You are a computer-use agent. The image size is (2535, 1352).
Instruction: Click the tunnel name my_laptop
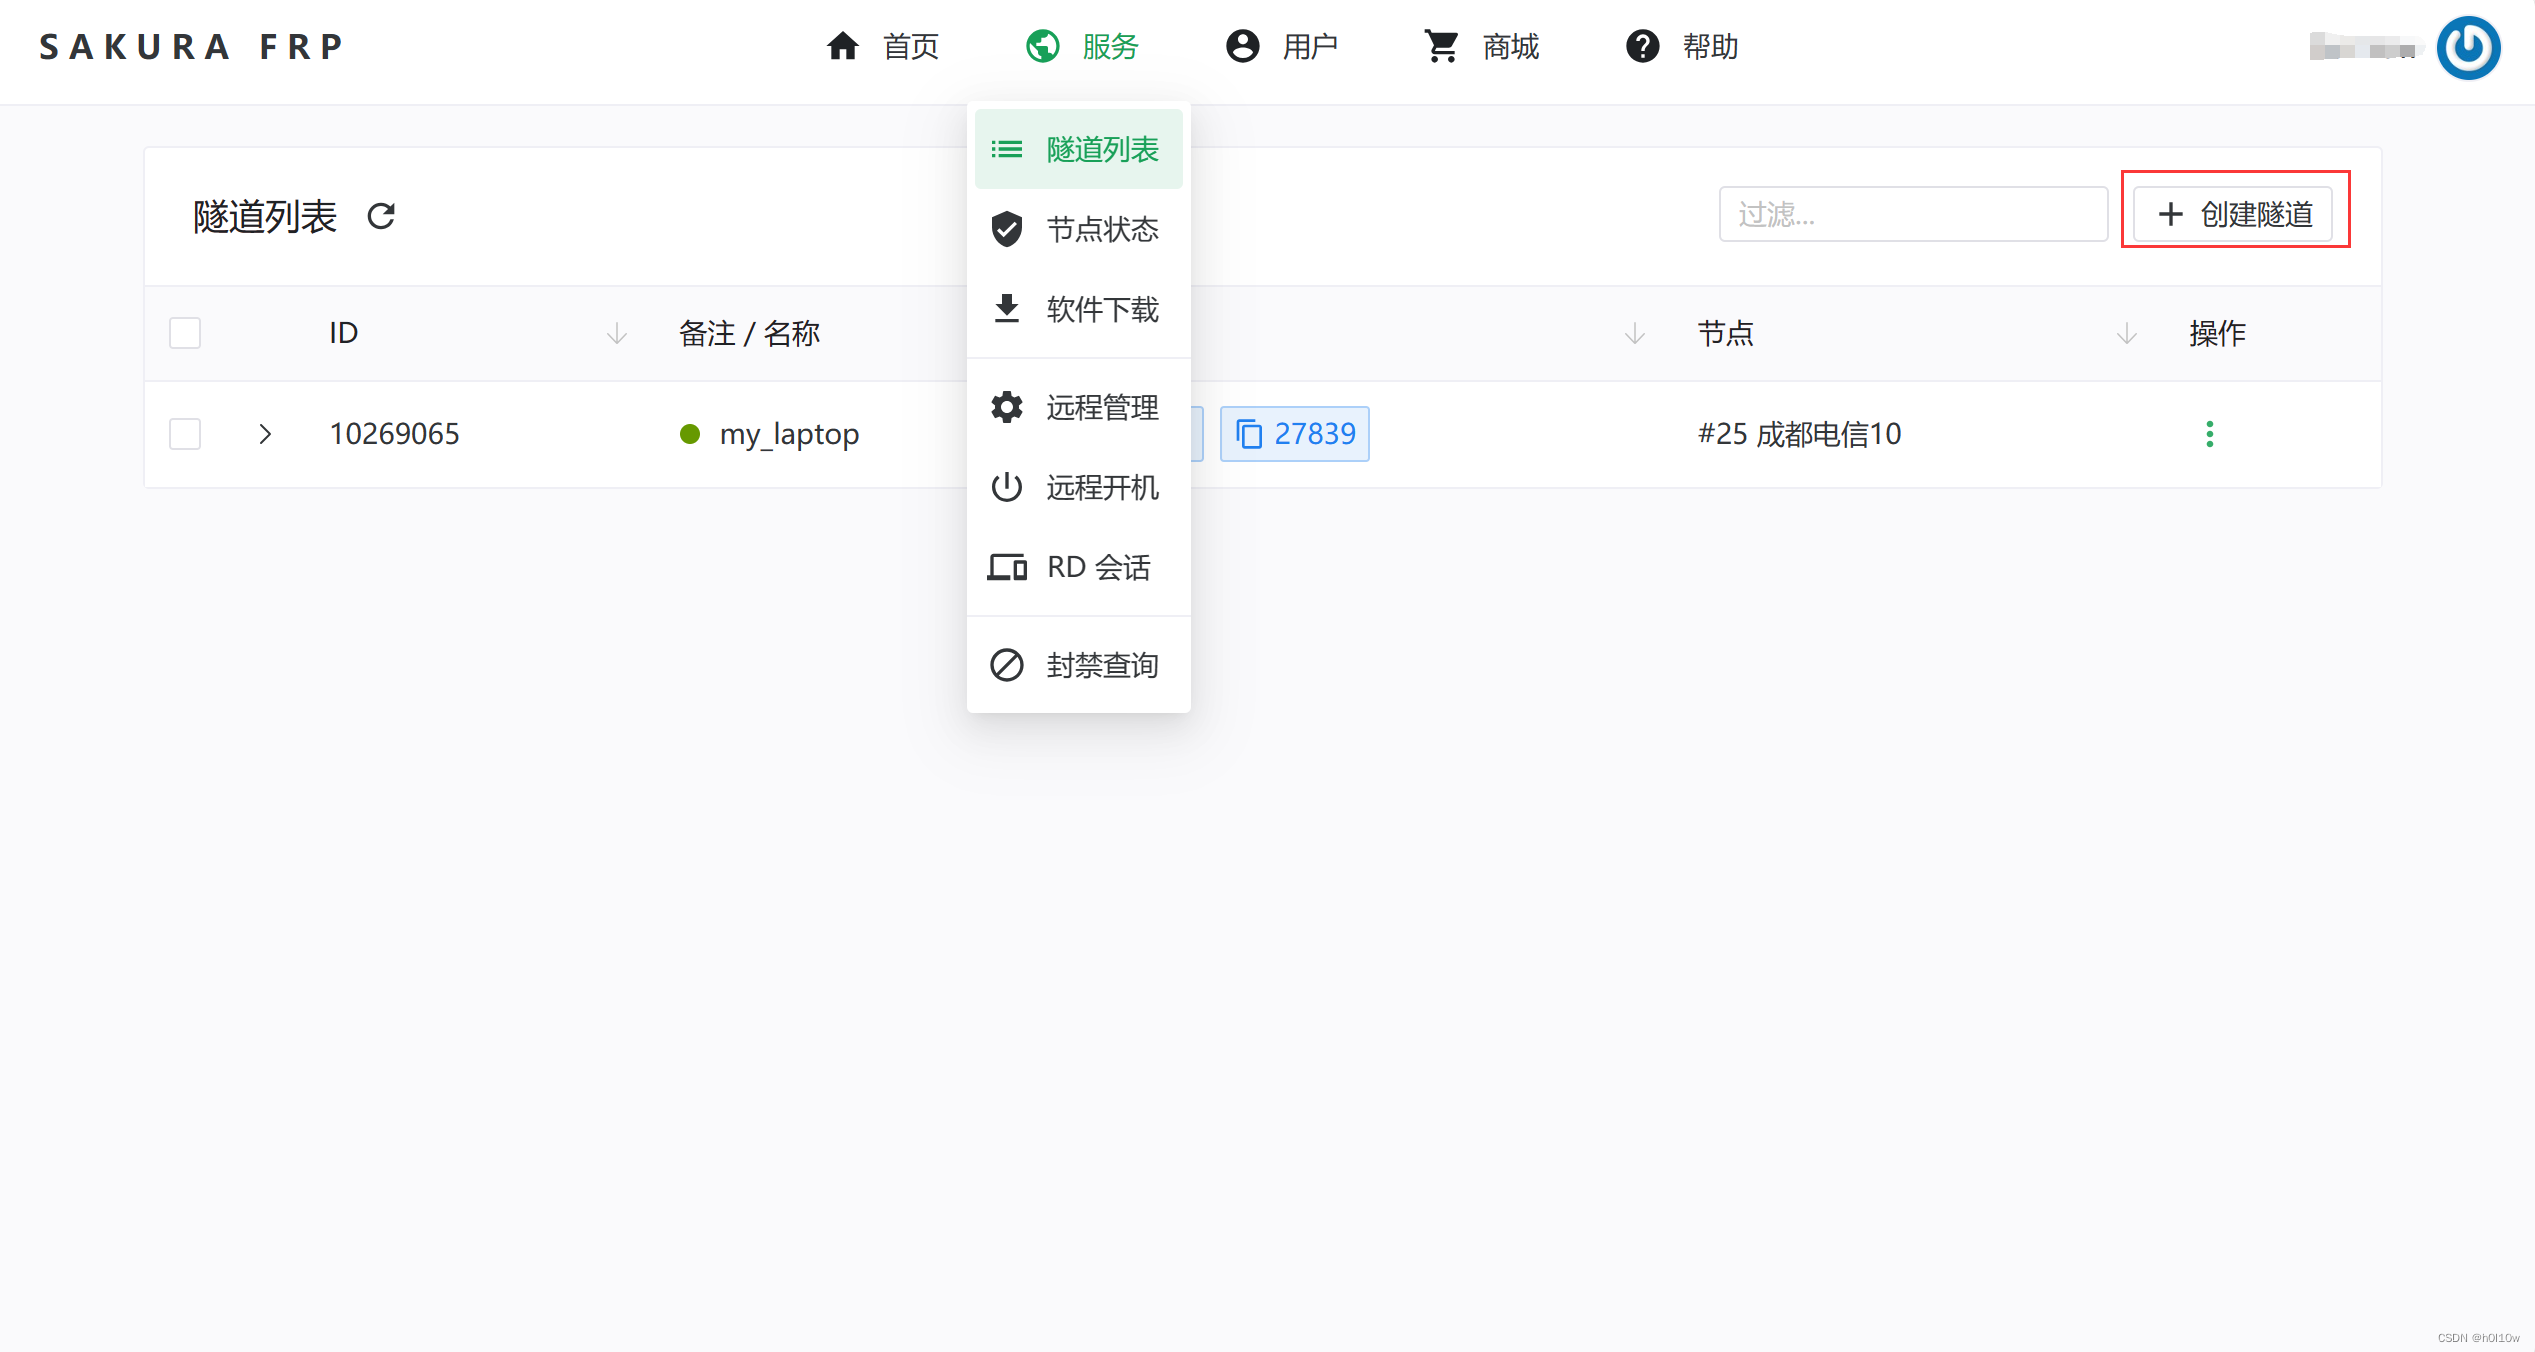[789, 434]
